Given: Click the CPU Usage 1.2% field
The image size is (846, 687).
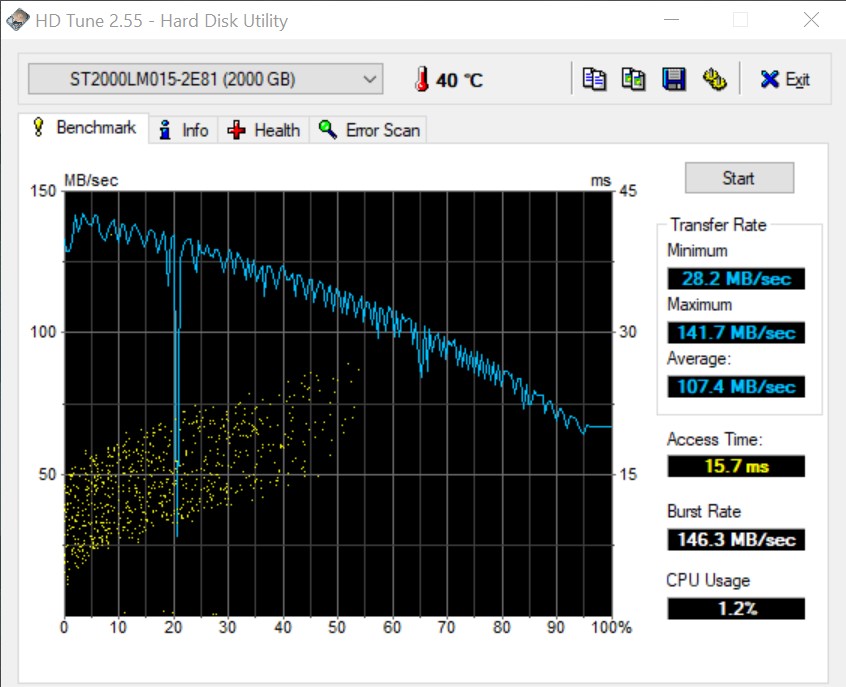Looking at the screenshot, I should point(735,608).
